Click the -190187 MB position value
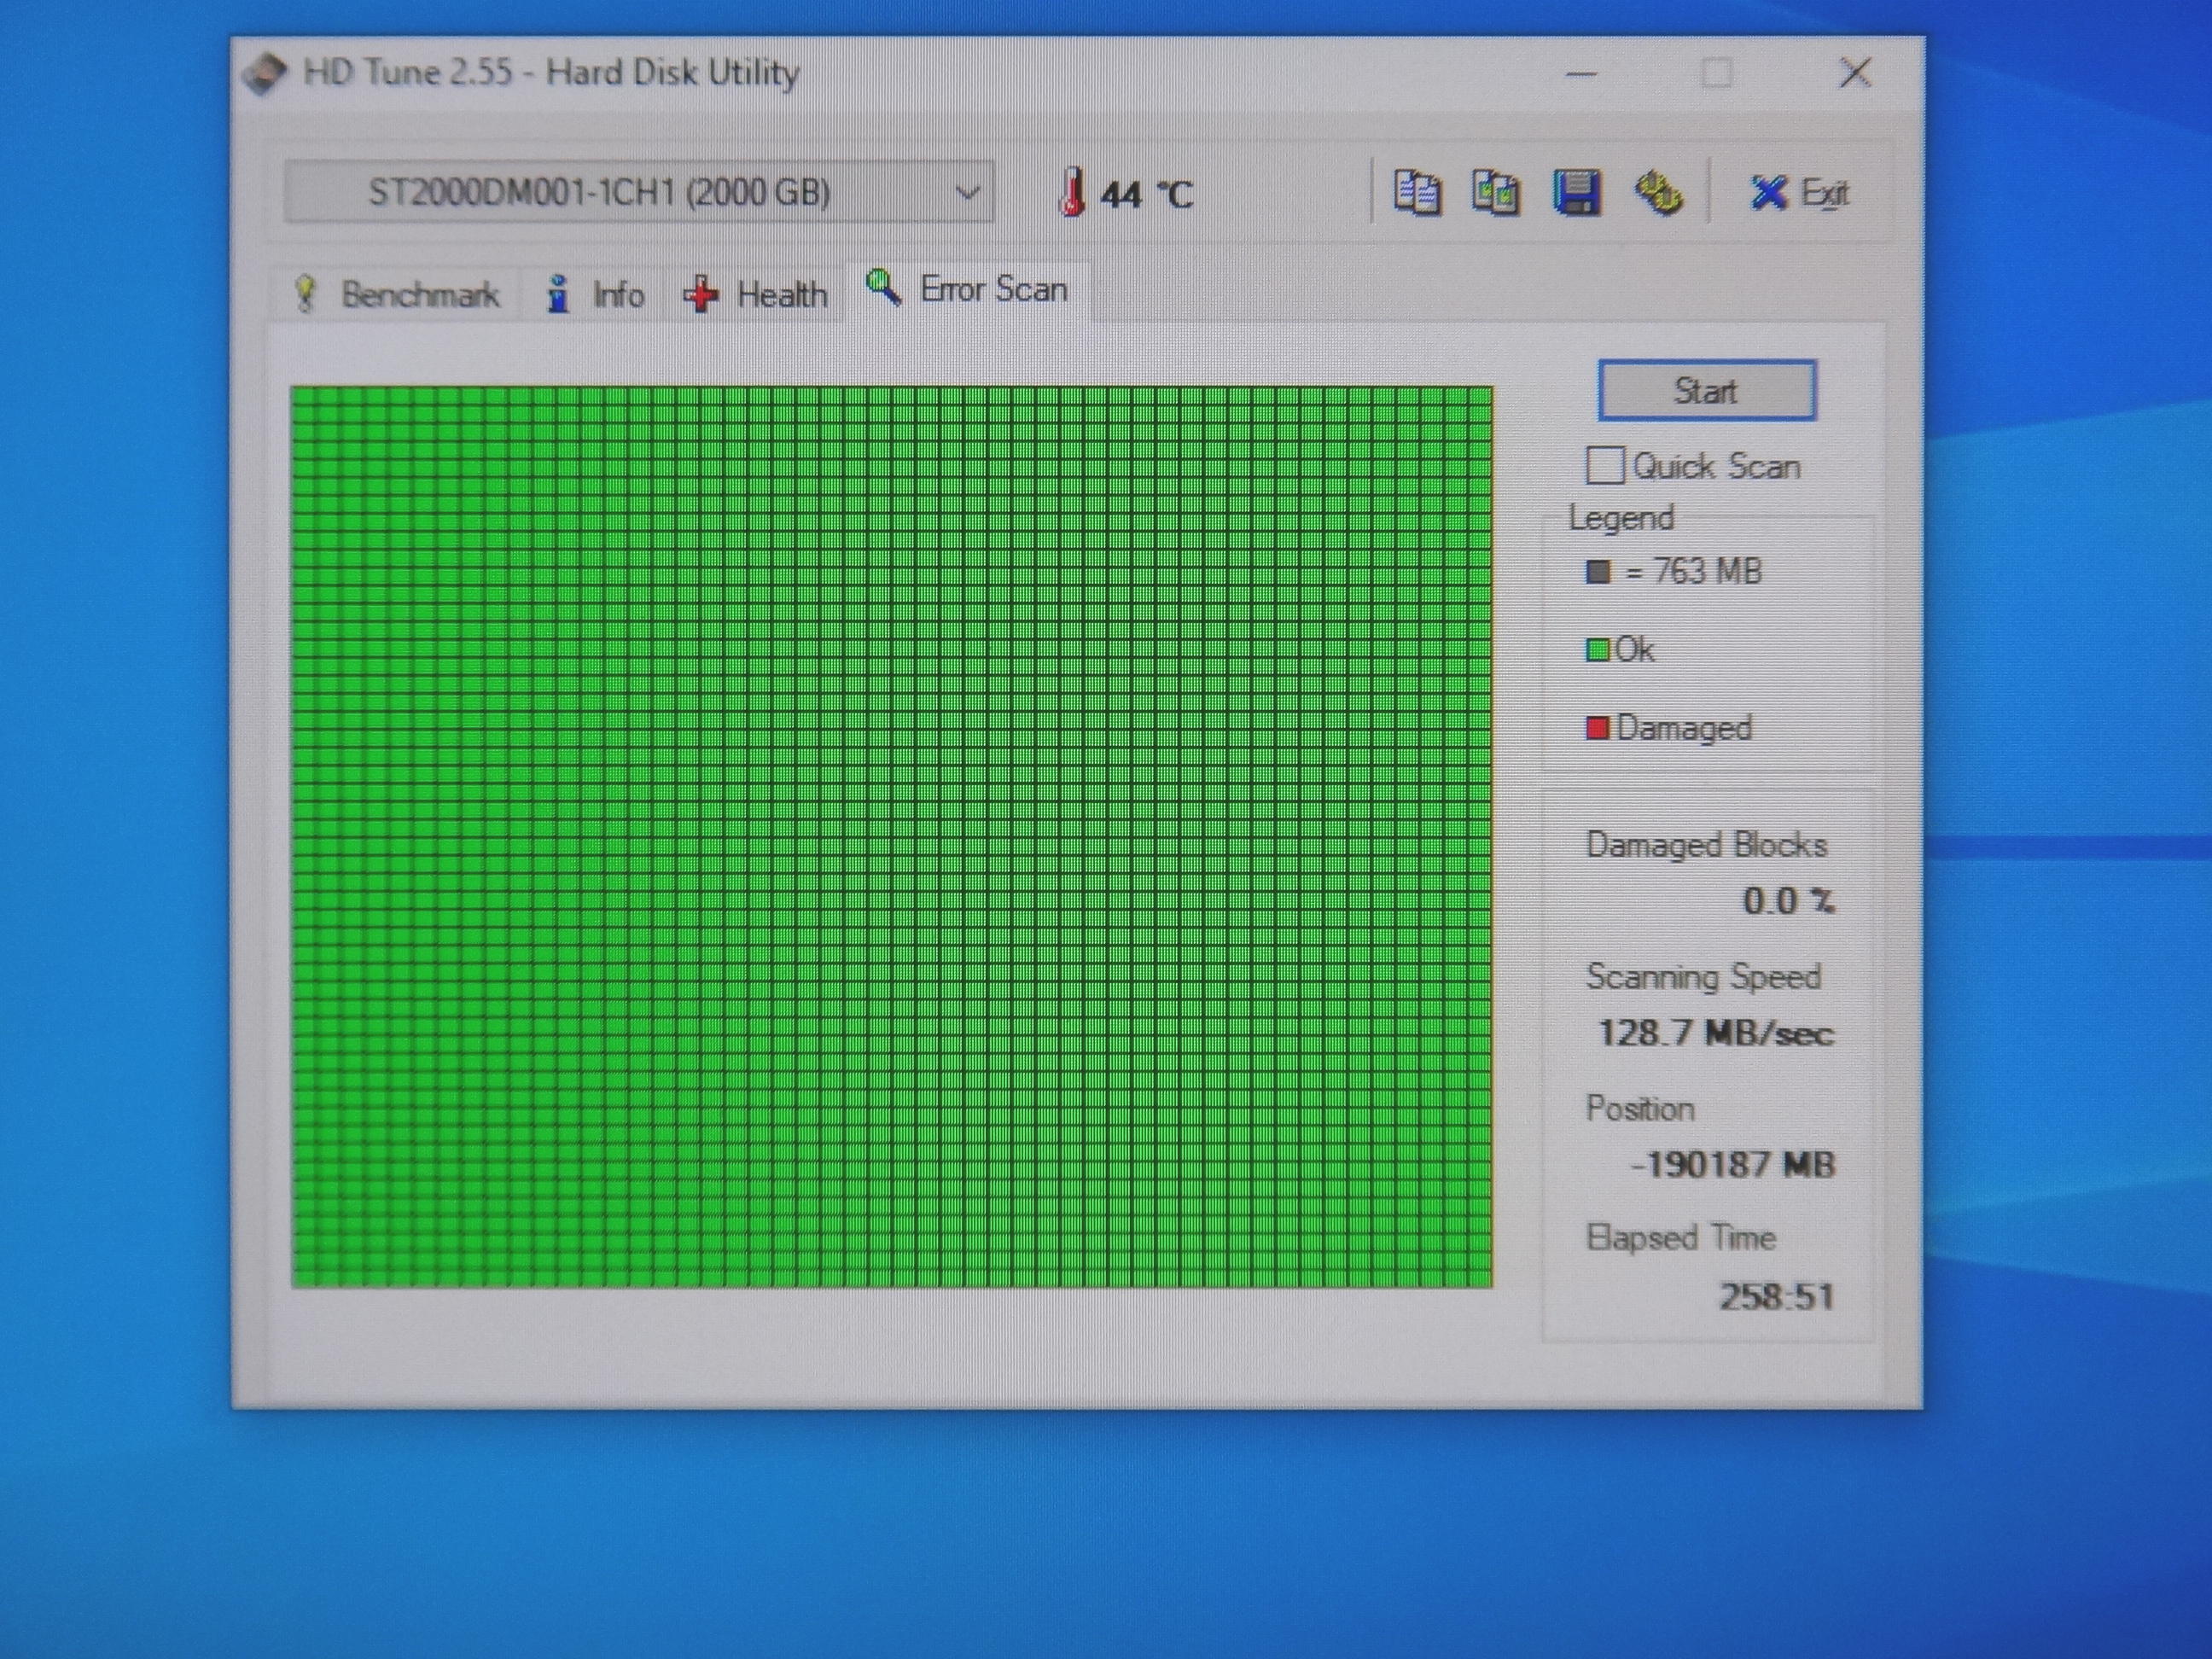 click(x=1733, y=1165)
